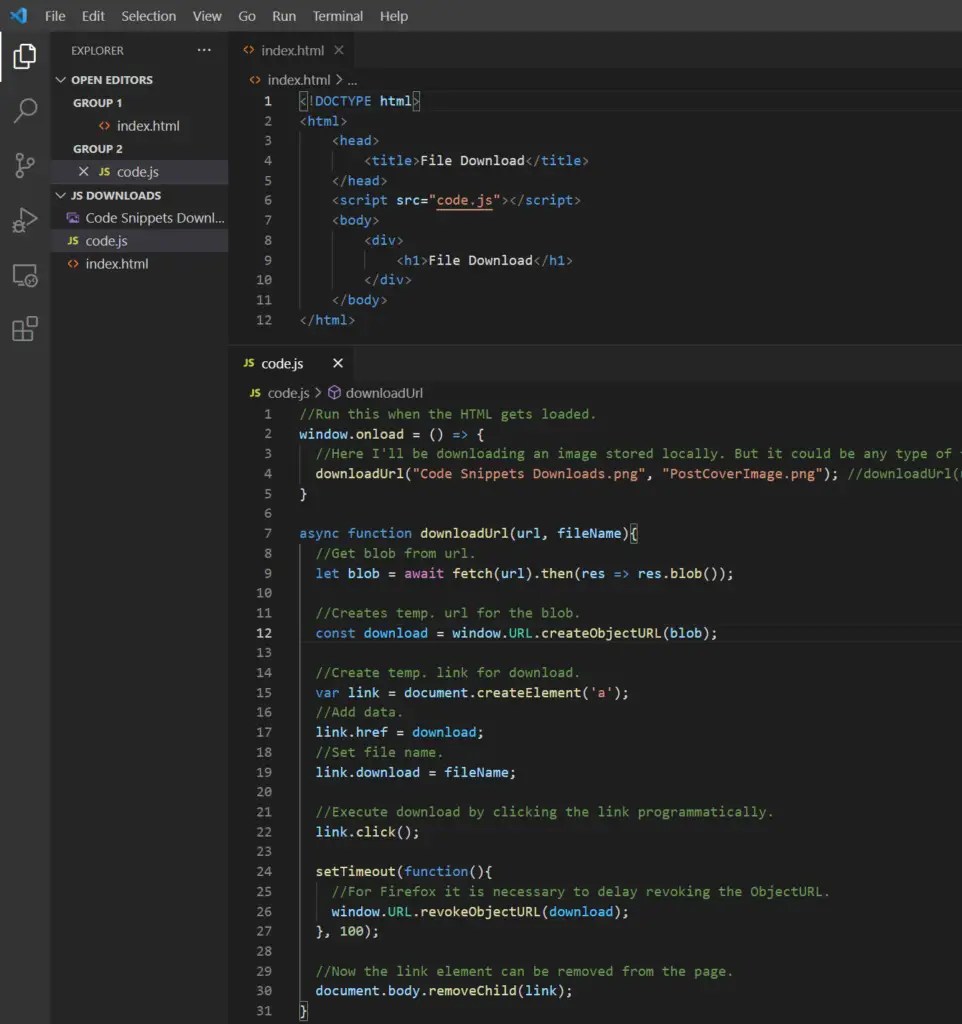962x1024 pixels.
Task: Click the <title>File Download</title> line
Action: (x=476, y=161)
